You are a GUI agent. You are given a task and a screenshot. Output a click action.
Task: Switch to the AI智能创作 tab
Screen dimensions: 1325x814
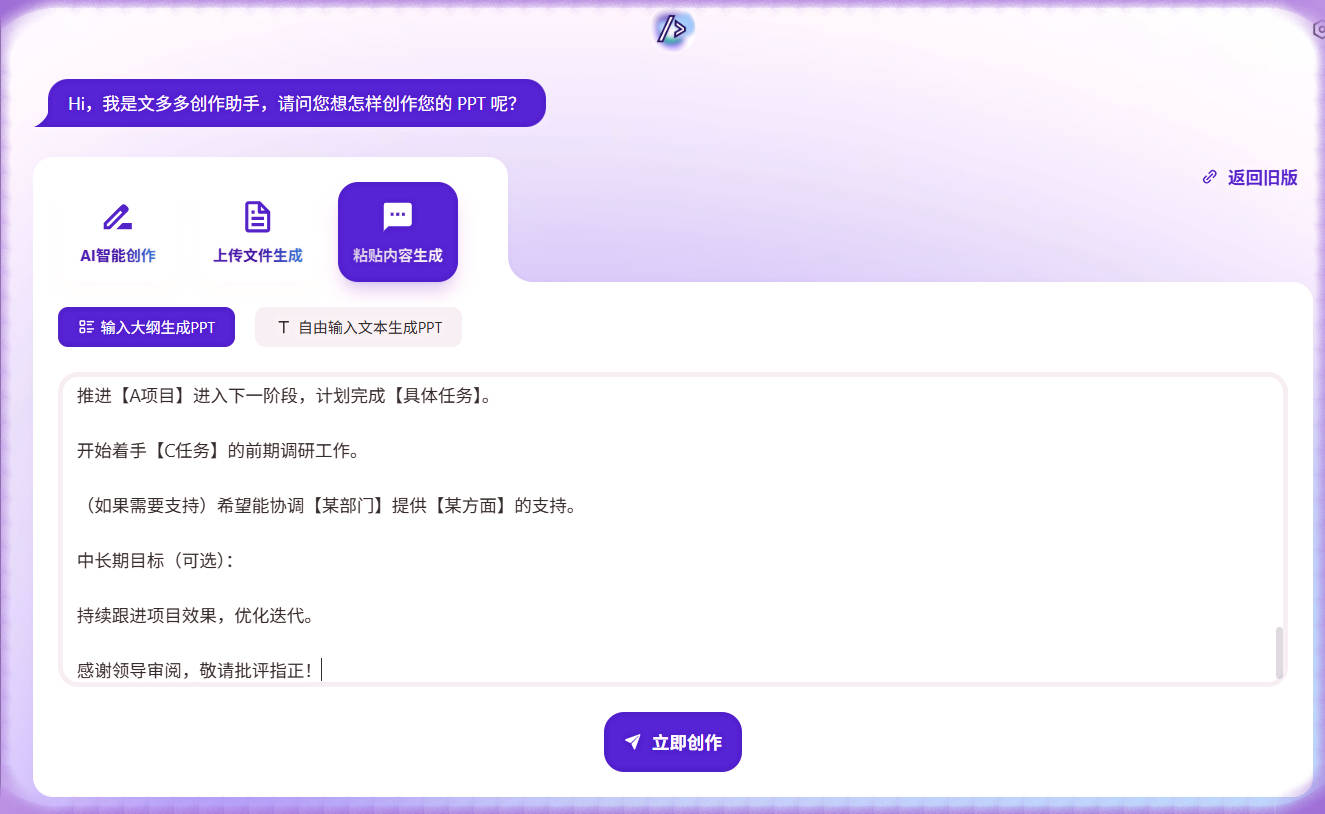pos(118,232)
